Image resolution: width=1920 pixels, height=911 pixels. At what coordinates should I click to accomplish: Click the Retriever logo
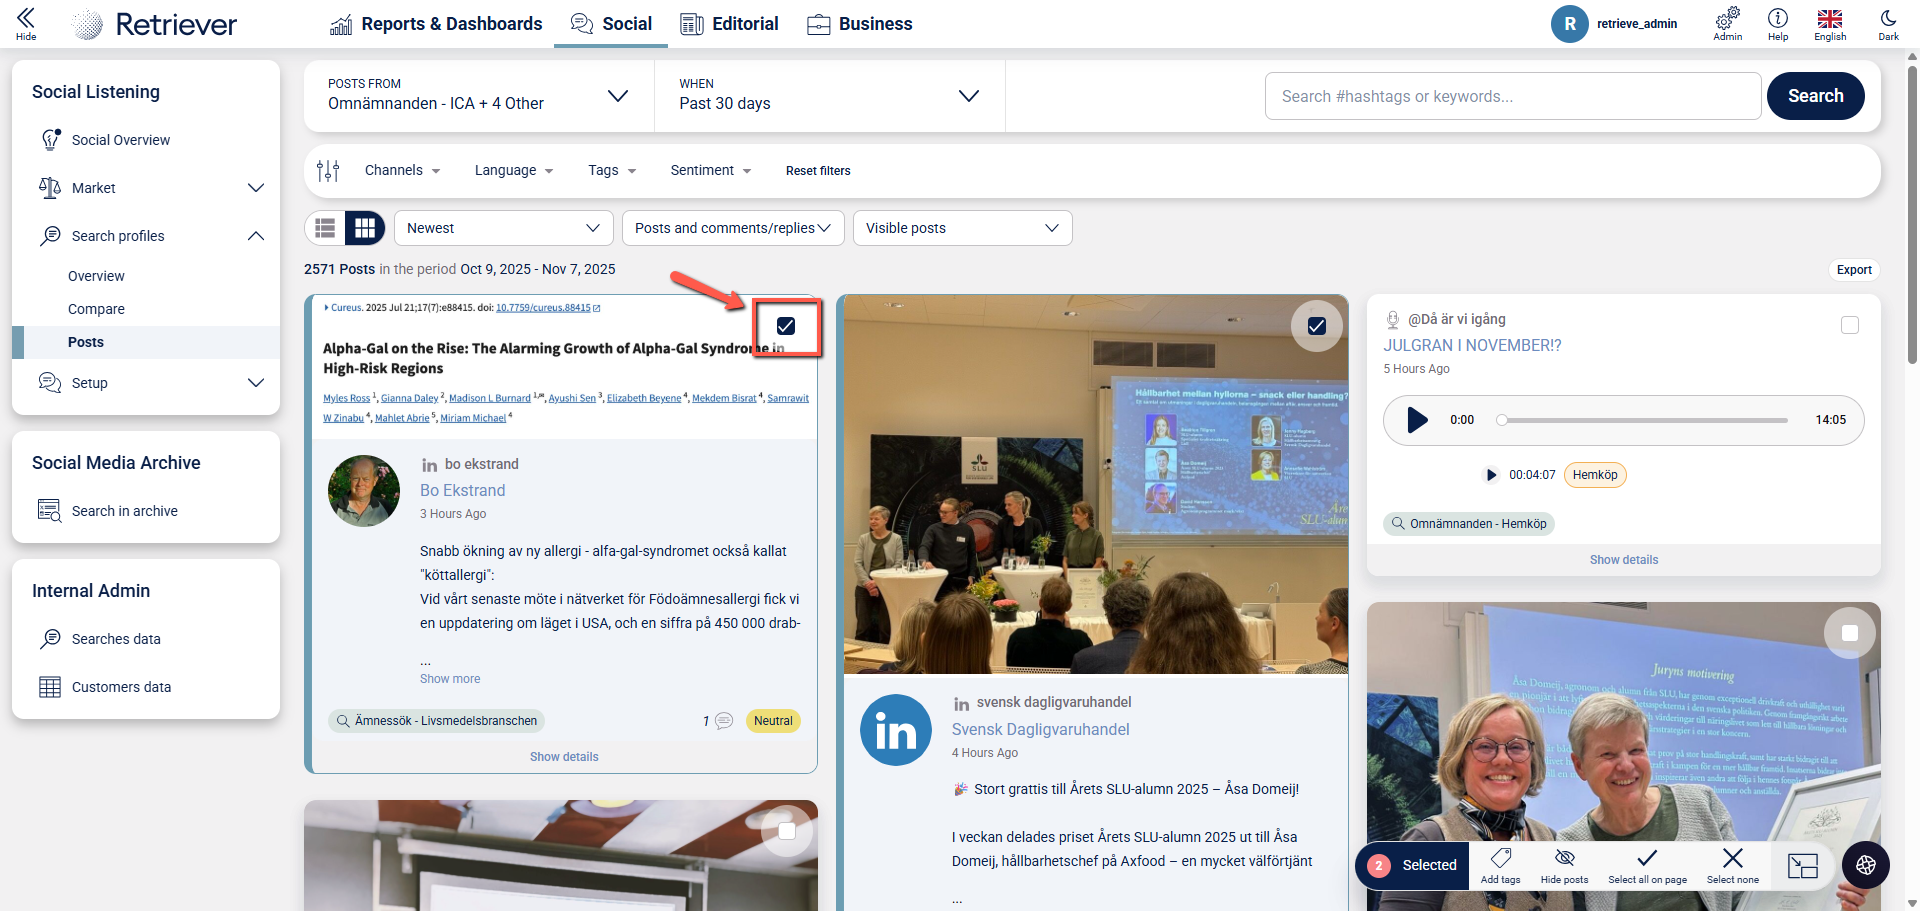tap(156, 24)
